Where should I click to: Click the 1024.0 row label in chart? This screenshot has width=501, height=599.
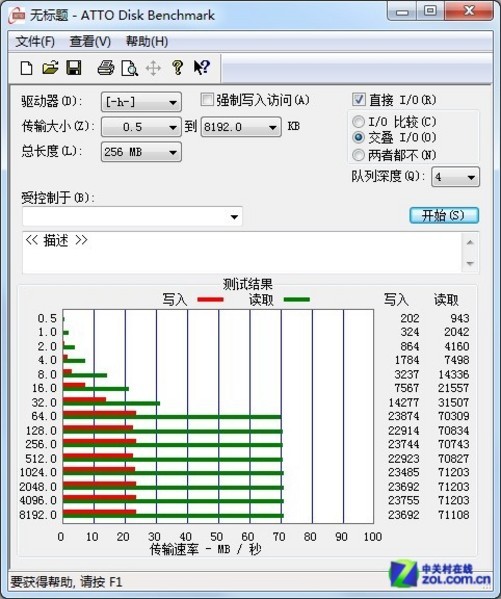(38, 472)
